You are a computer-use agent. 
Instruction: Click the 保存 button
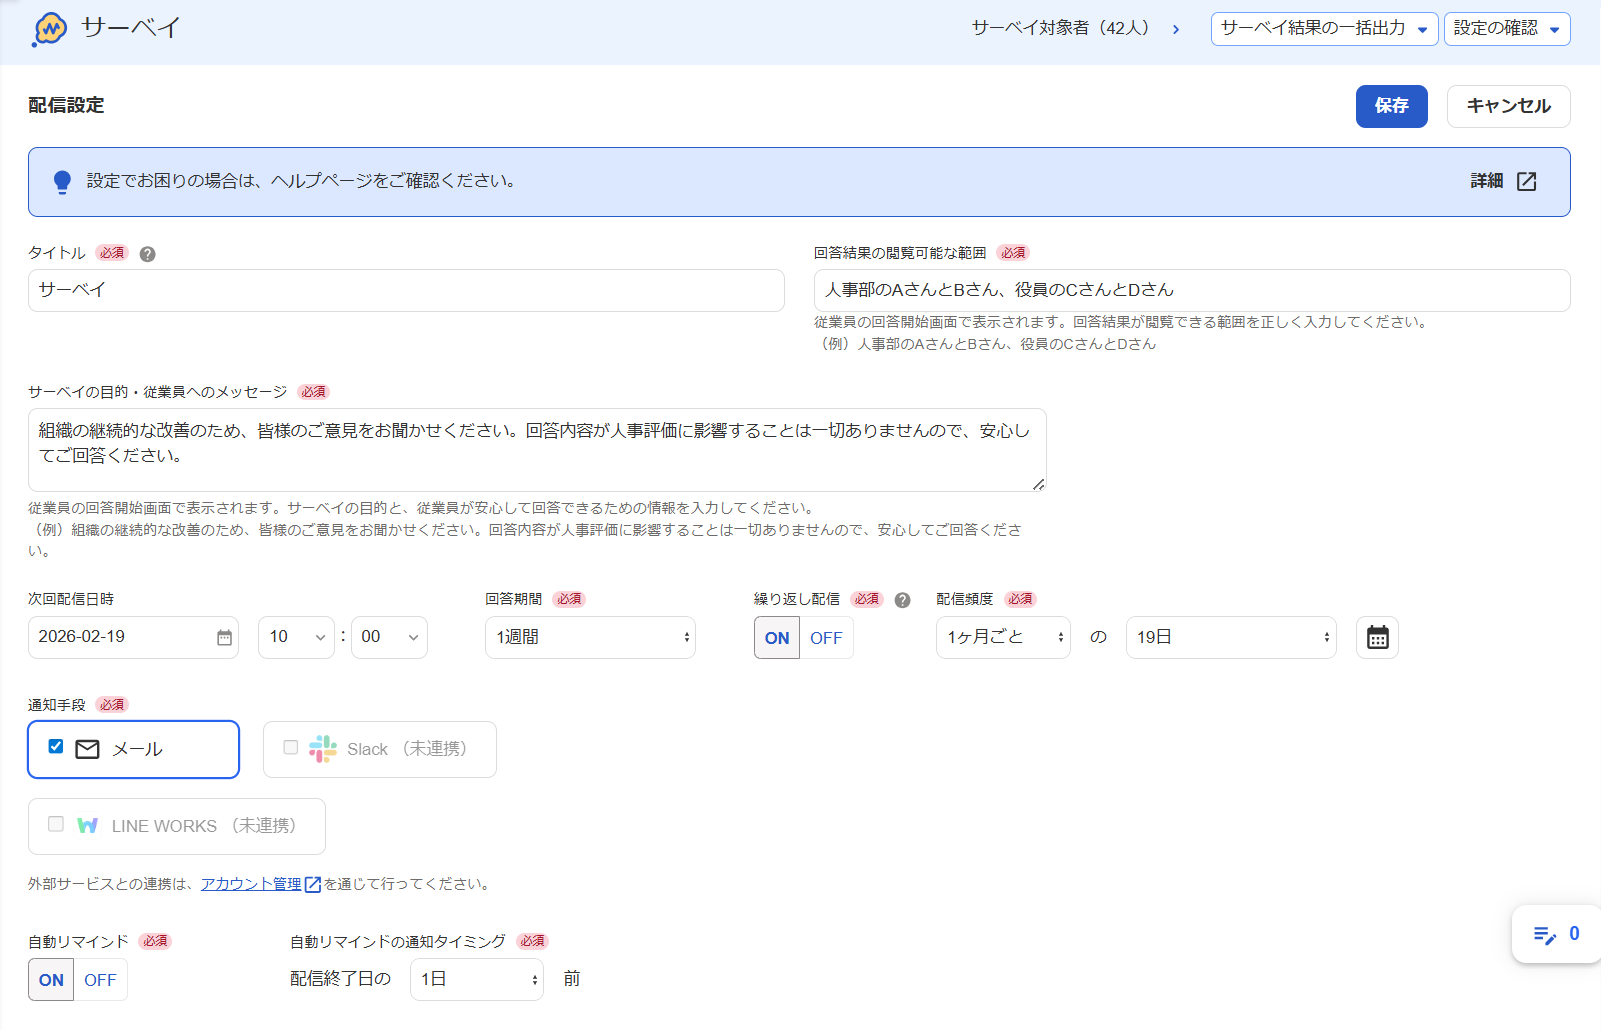1392,106
